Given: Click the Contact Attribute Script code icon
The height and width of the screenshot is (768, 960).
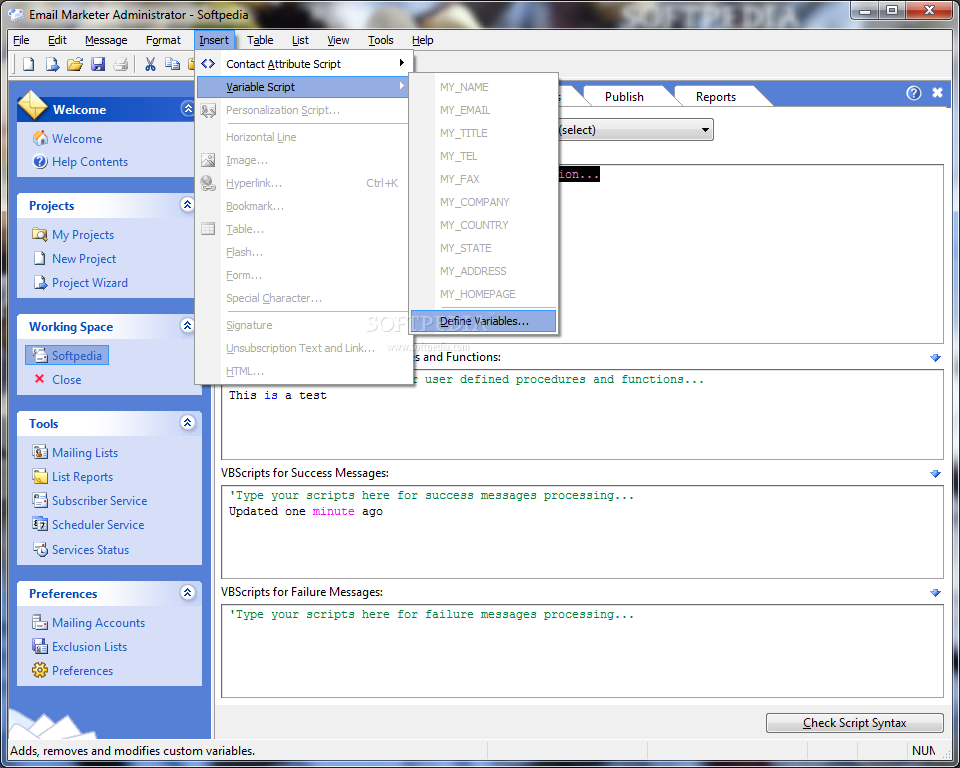Looking at the screenshot, I should coord(208,64).
